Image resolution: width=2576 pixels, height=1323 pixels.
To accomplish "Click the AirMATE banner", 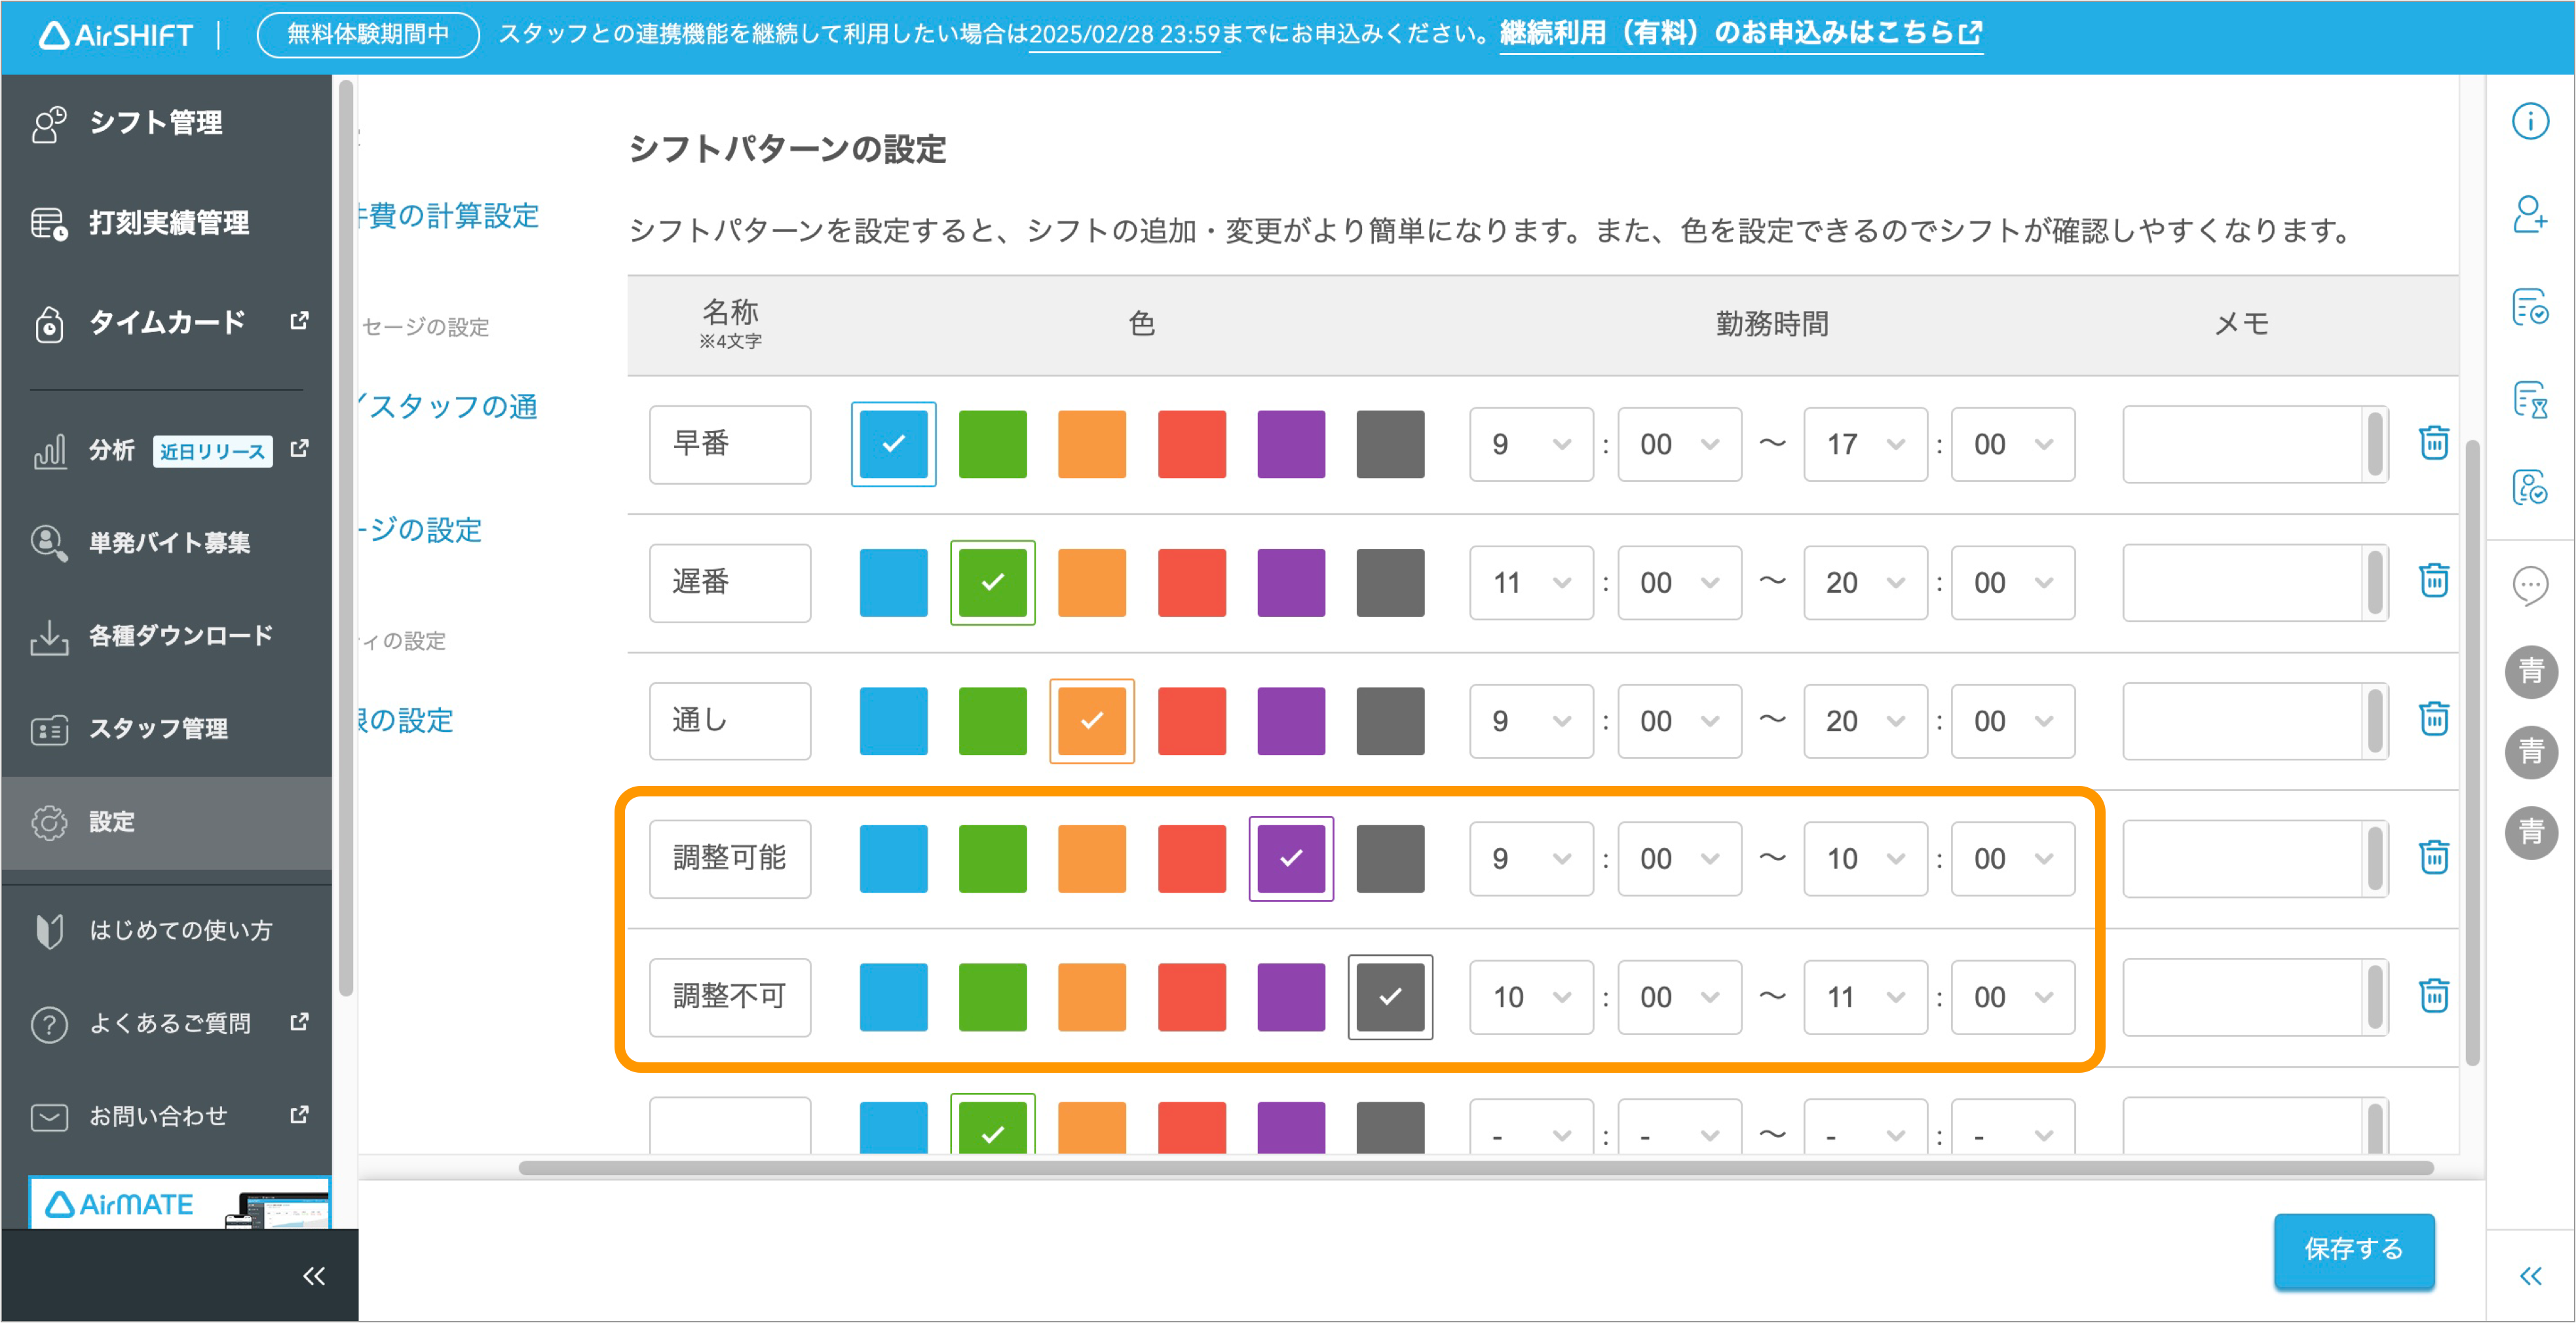I will (x=180, y=1203).
